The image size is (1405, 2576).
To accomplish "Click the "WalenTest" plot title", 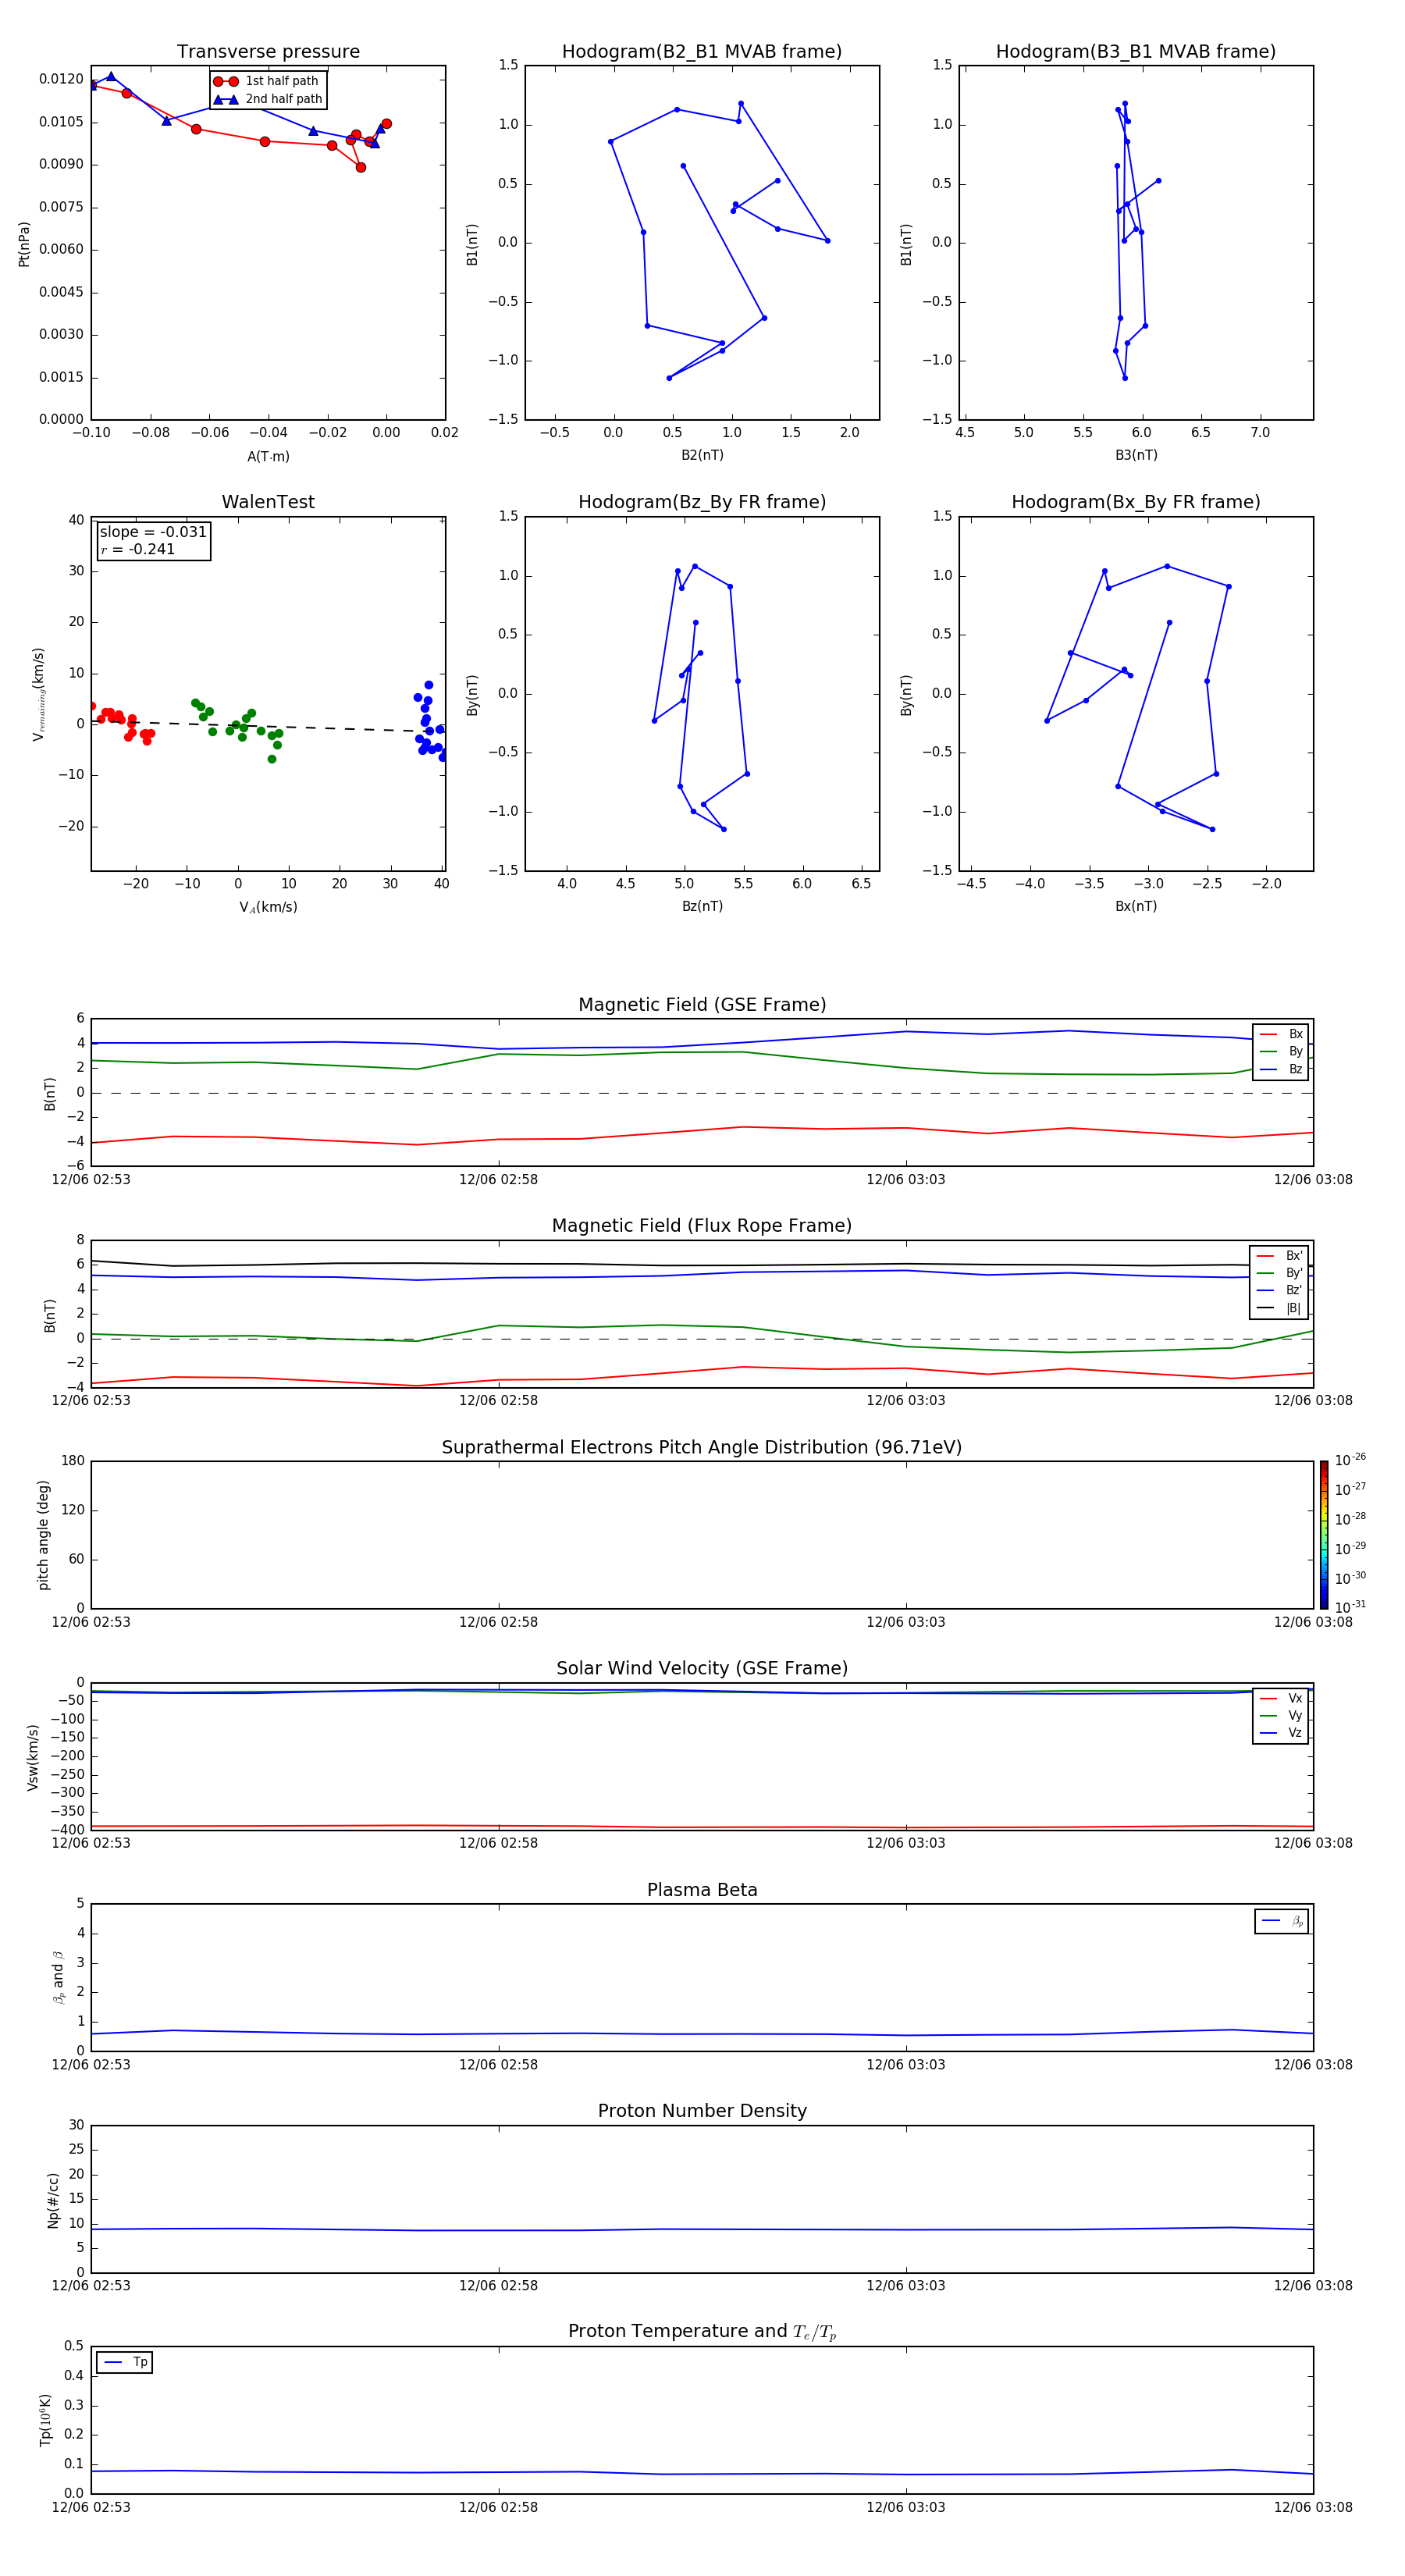I will (268, 502).
